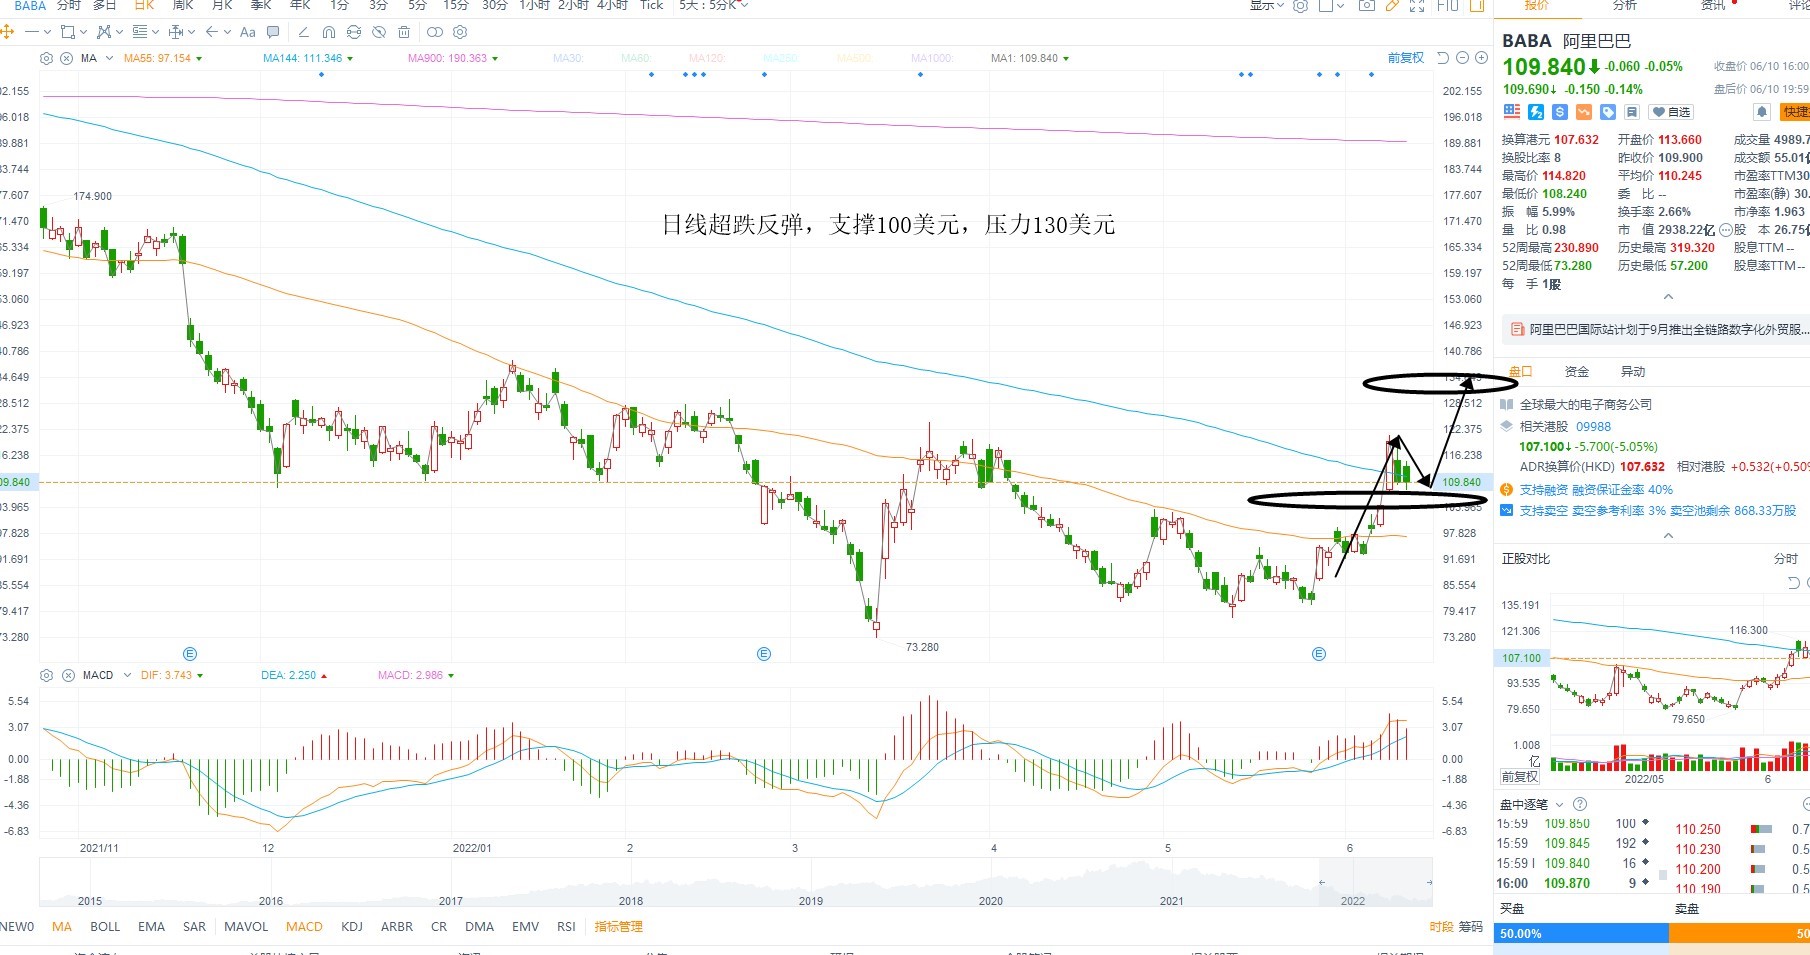Toggle the 前复权 price adjustment option
1810x955 pixels.
[1405, 58]
